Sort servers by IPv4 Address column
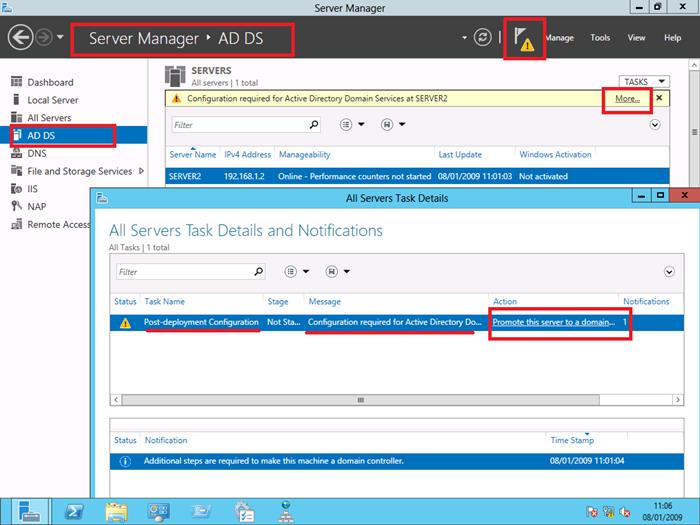The height and width of the screenshot is (525, 700). [247, 154]
